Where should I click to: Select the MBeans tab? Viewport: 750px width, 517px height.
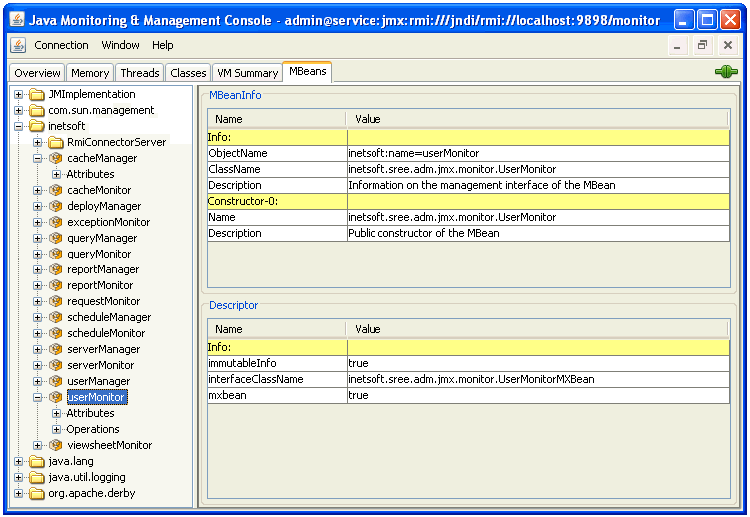click(x=308, y=72)
